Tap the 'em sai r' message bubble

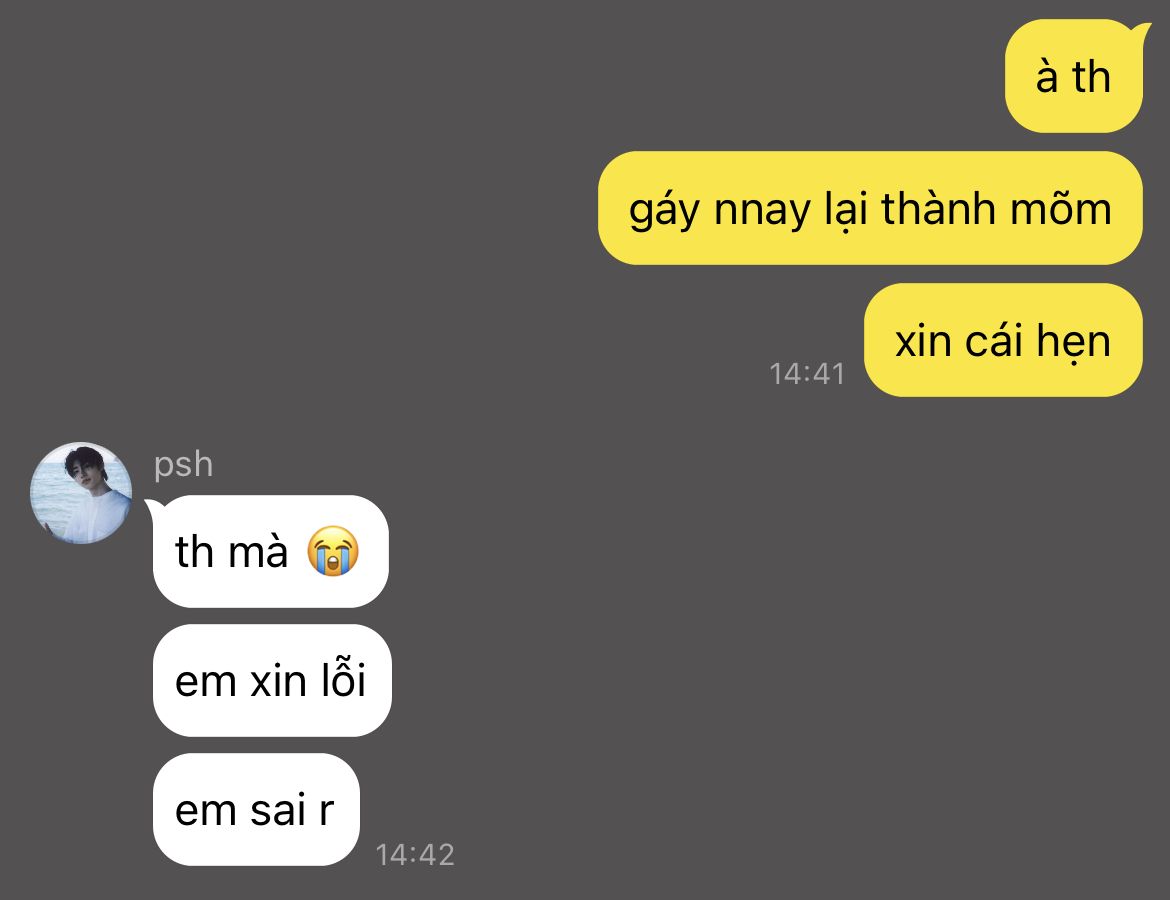256,810
